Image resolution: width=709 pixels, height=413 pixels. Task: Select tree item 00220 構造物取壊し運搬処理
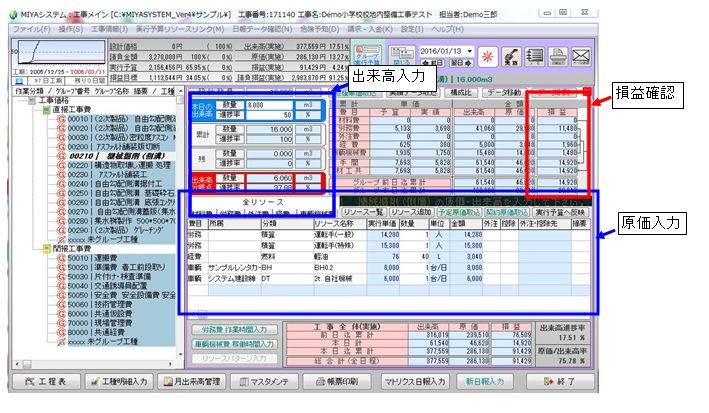point(121,166)
